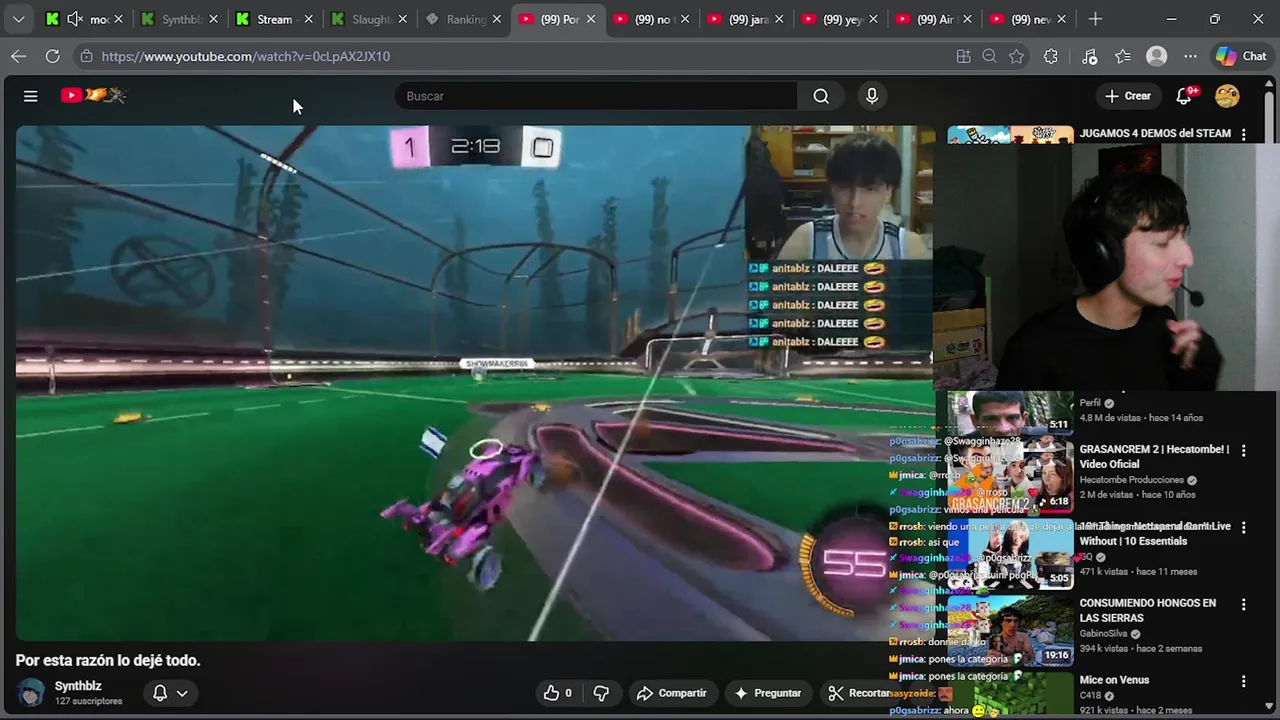Open the Synthblz channel name link
This screenshot has width=1280, height=720.
[78, 686]
